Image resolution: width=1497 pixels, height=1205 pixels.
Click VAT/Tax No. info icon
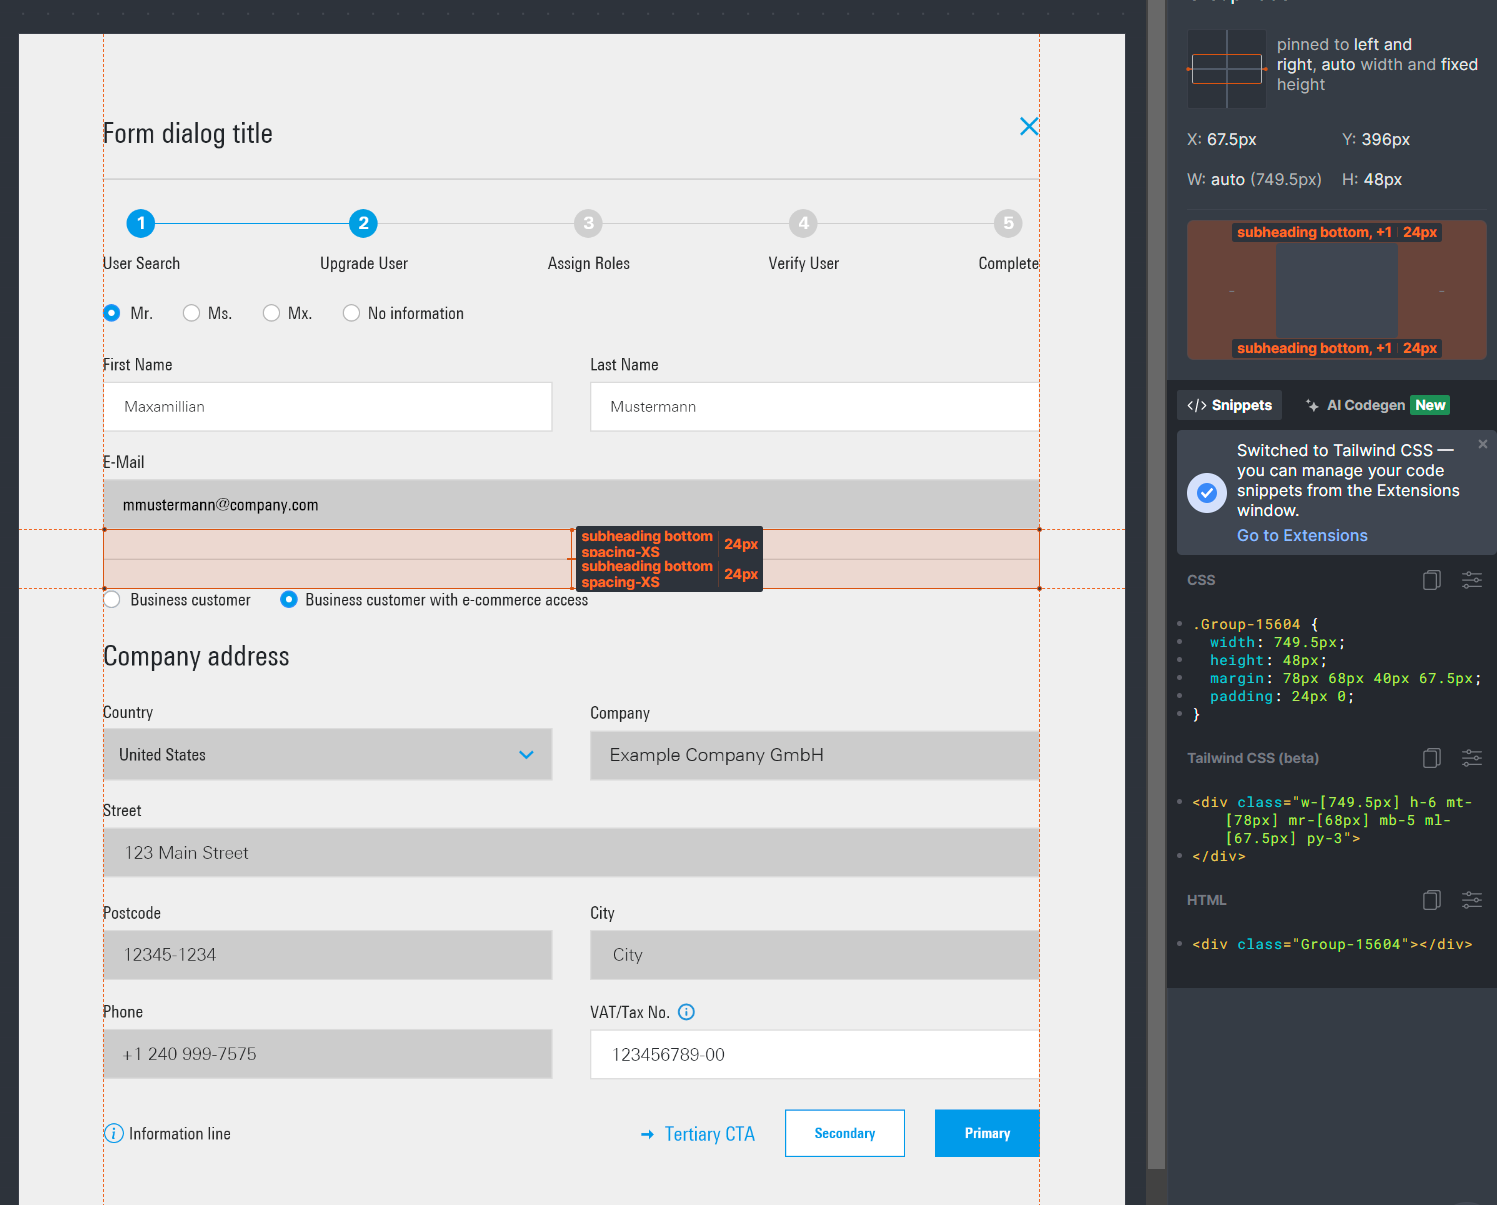tap(686, 1012)
